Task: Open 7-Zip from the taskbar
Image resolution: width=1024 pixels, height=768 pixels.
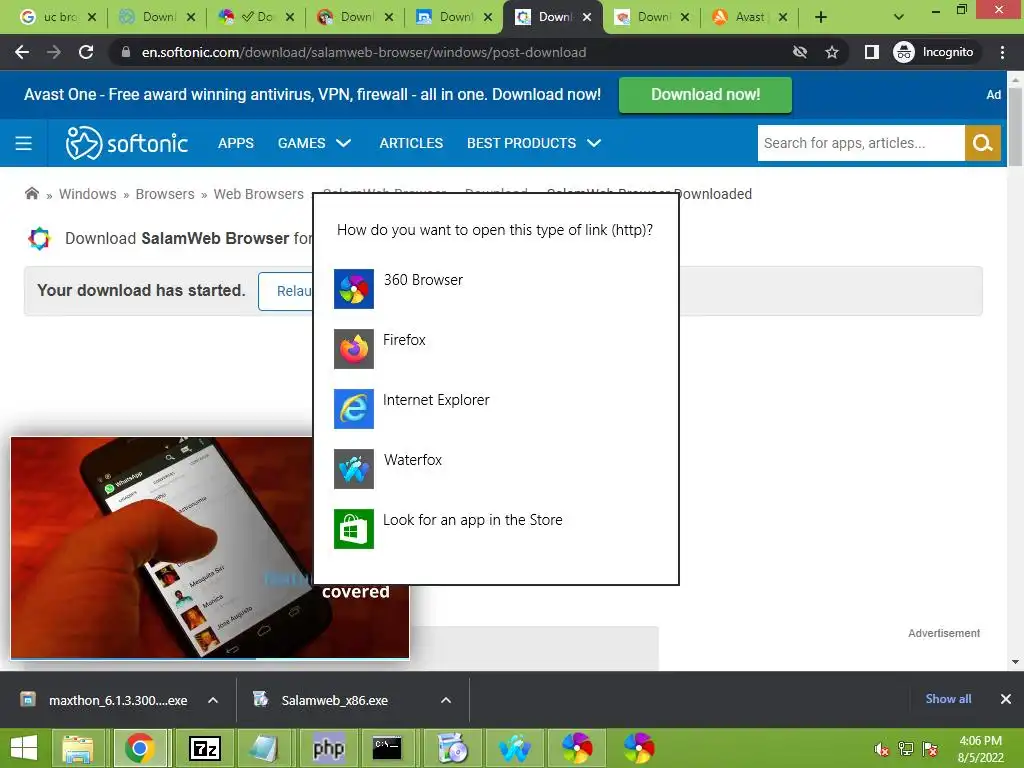Action: pyautogui.click(x=204, y=748)
